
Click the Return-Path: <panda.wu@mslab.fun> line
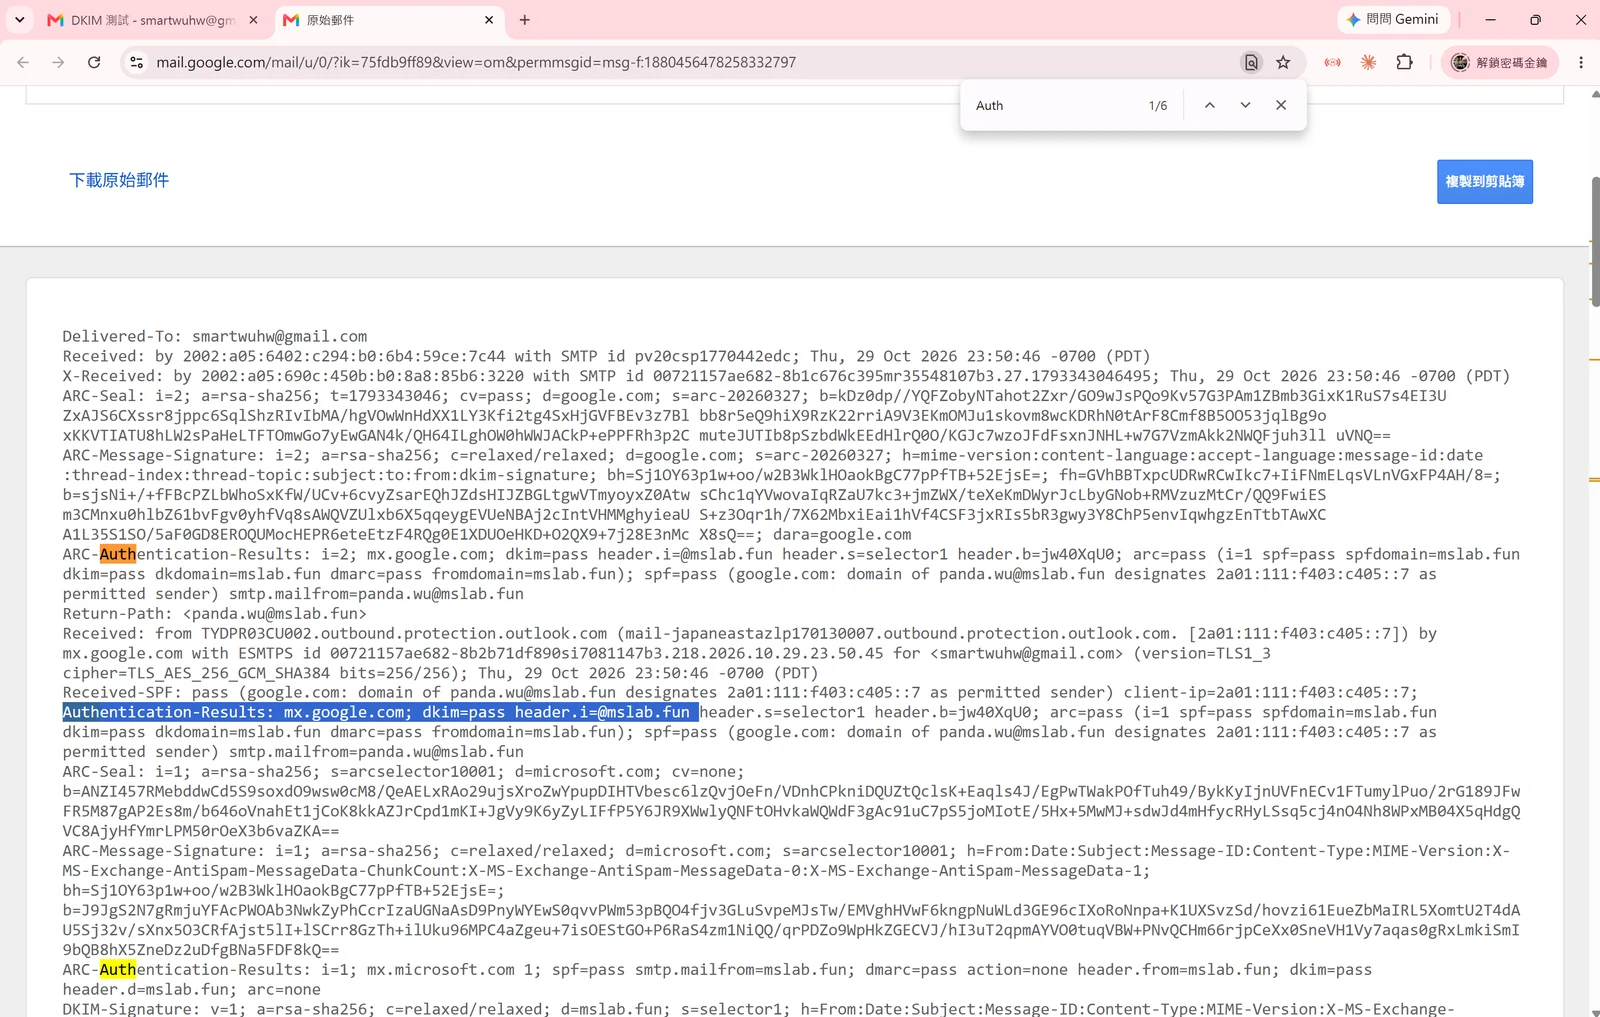click(215, 613)
